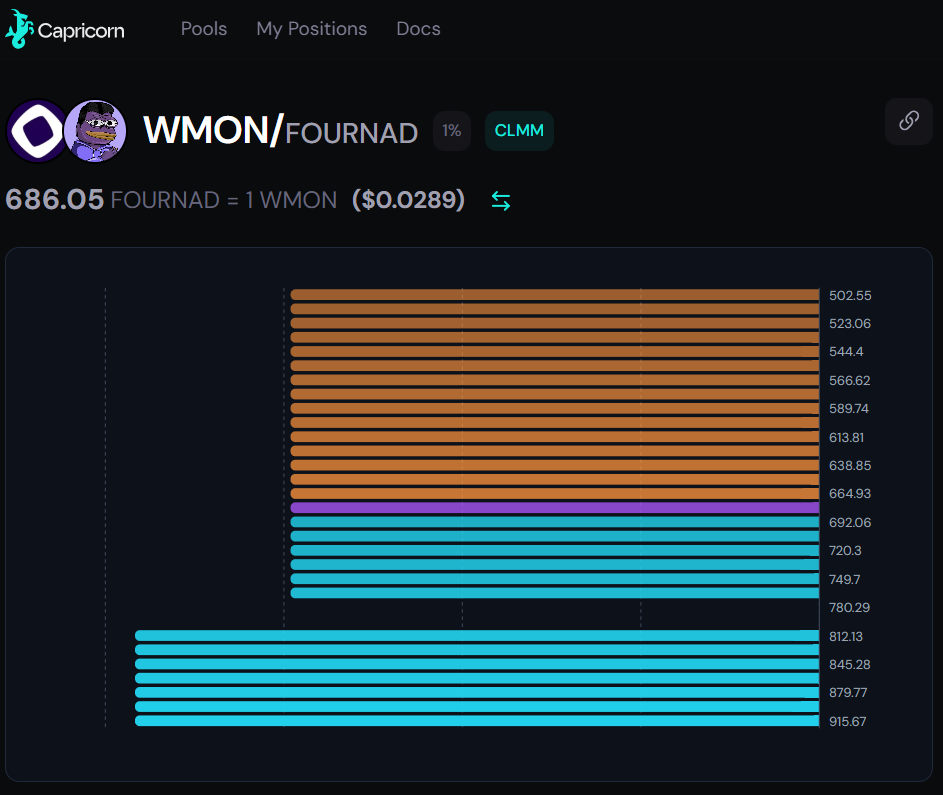Copy pool link with chain icon

pos(908,121)
